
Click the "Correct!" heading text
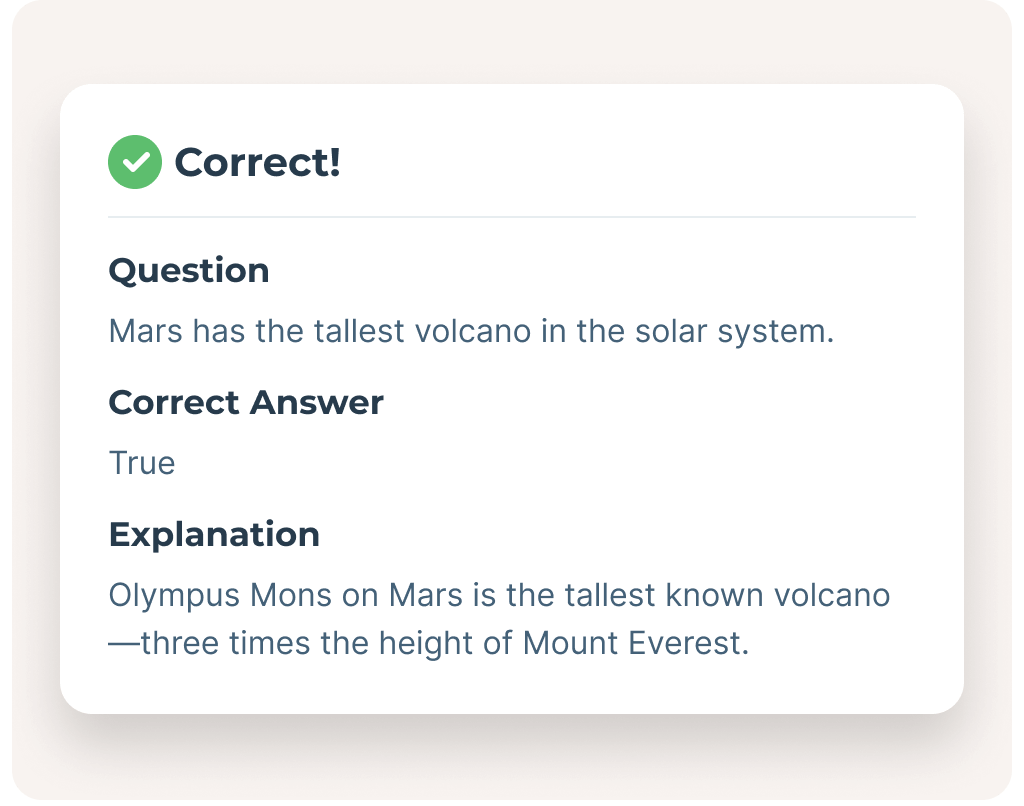[257, 162]
